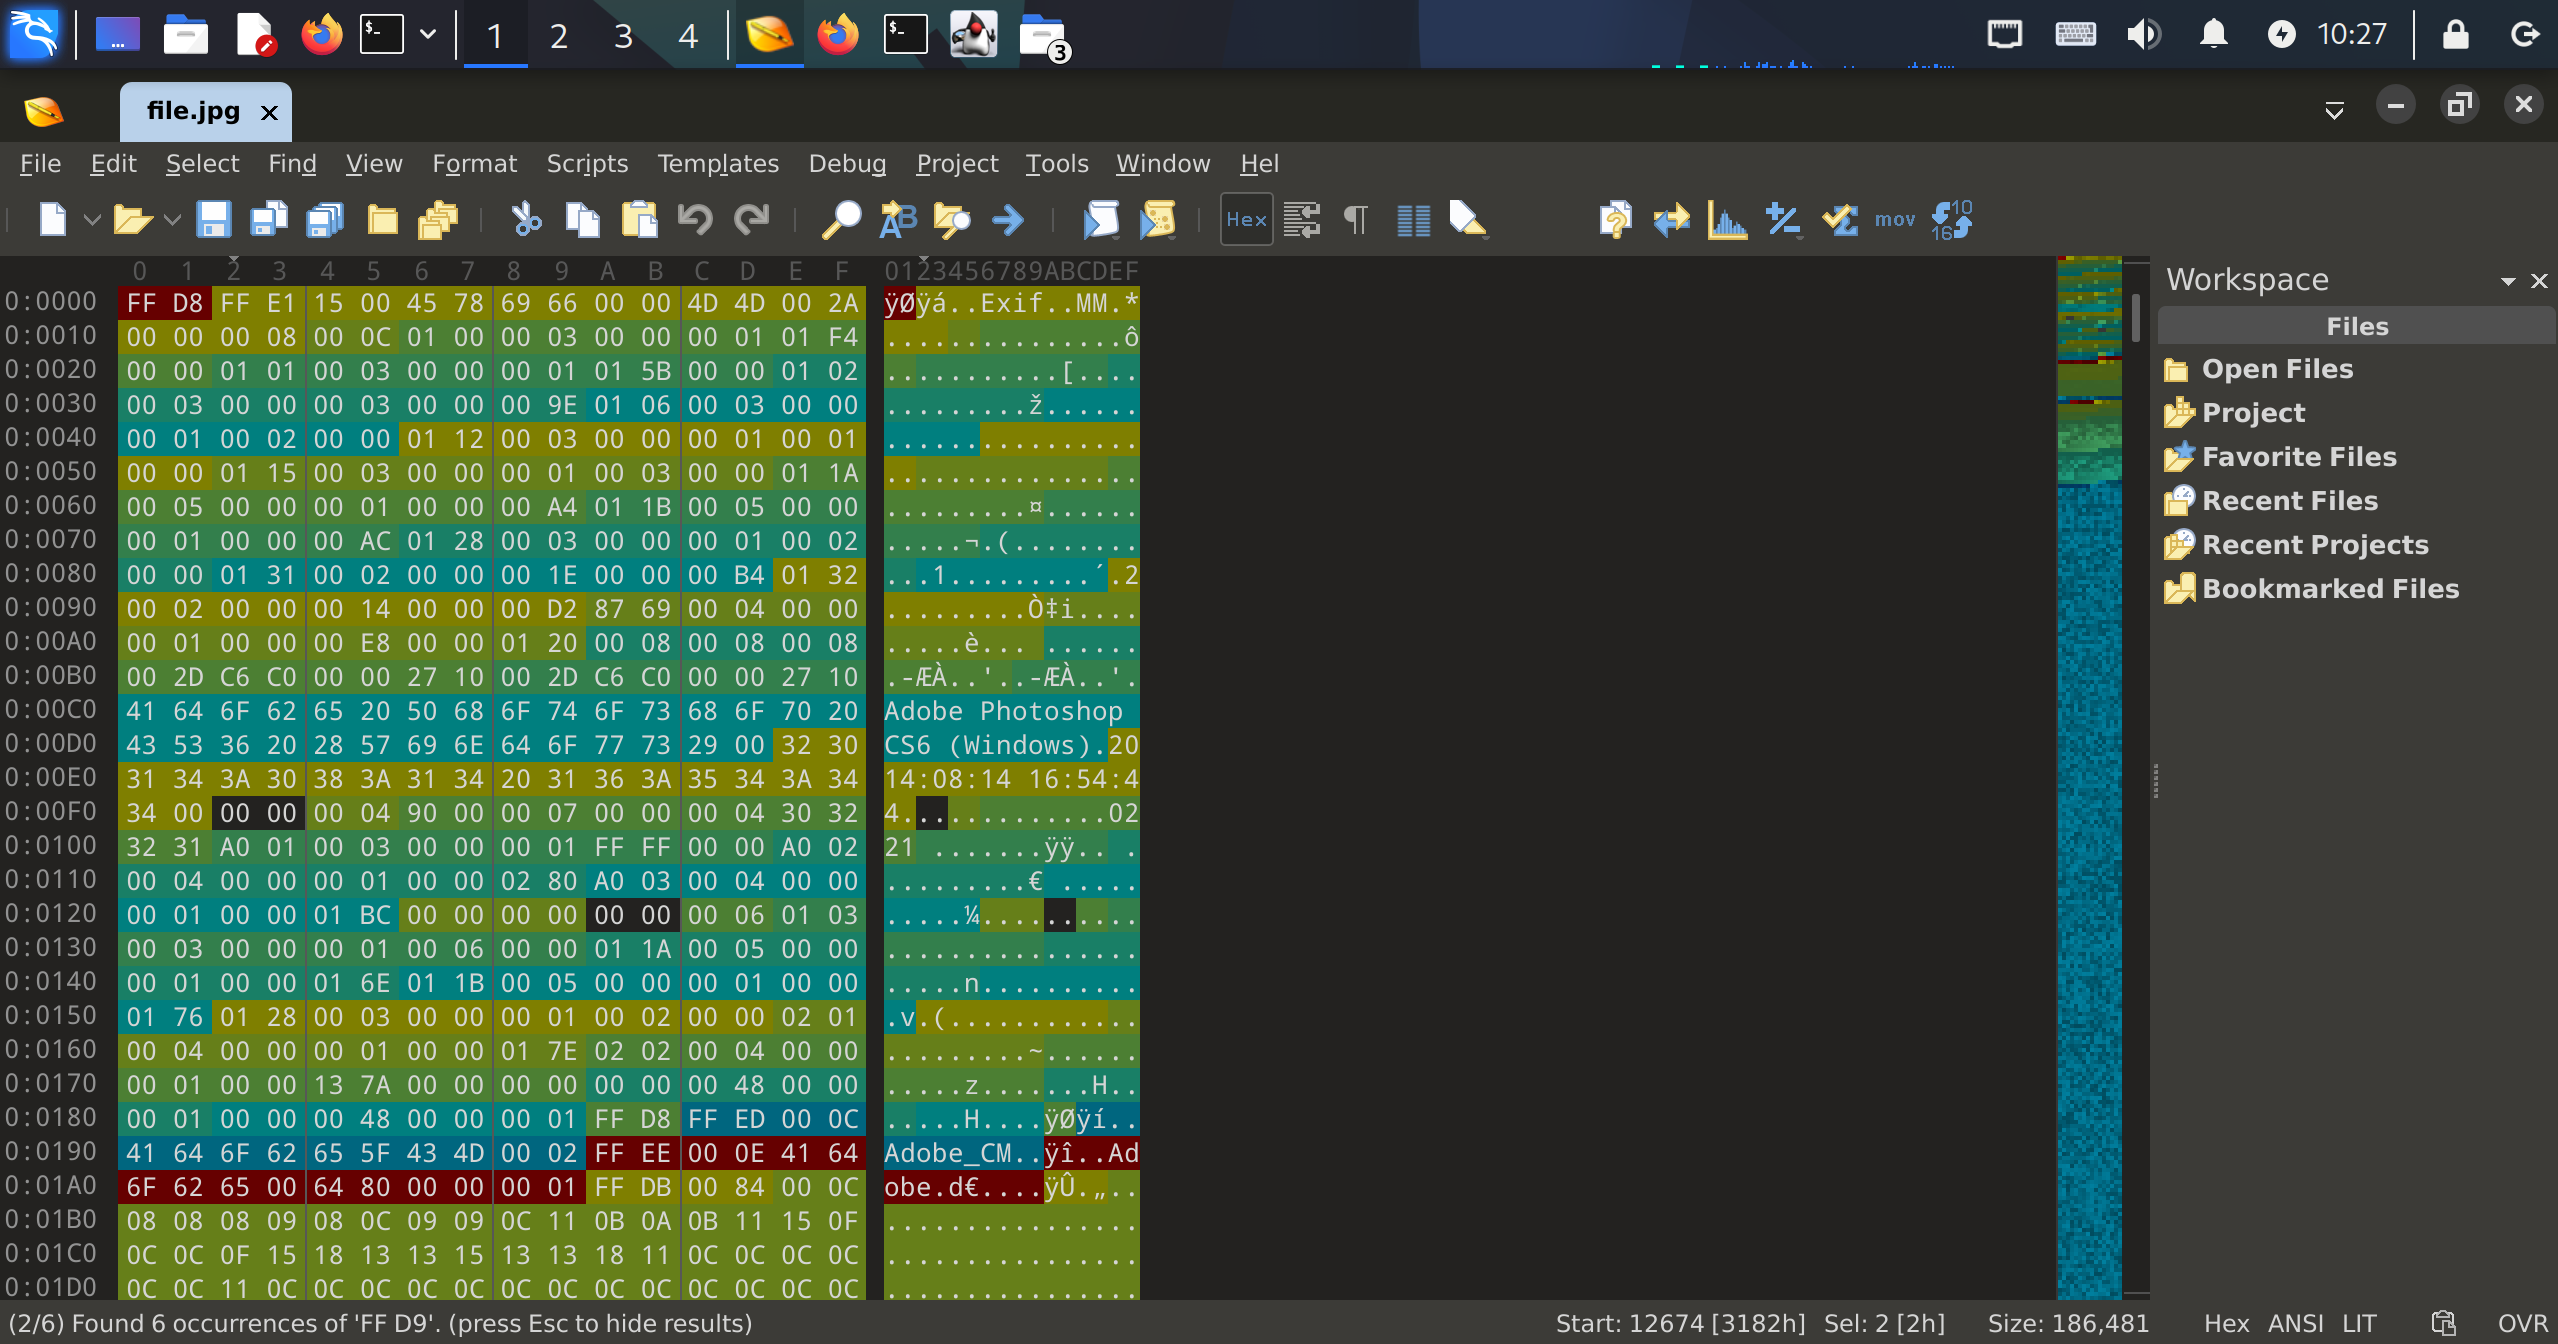
Task: Open the Templates menu
Action: 717,163
